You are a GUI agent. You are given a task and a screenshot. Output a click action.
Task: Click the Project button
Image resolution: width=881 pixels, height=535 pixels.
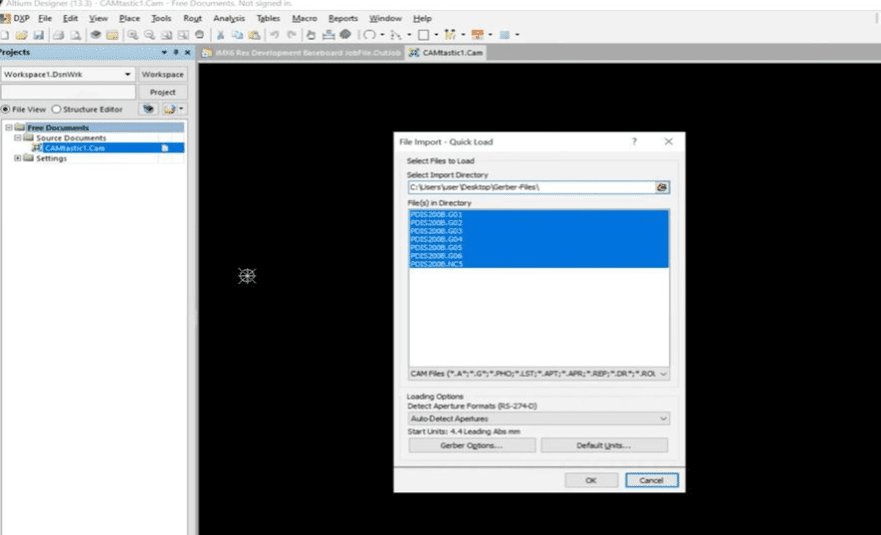tap(162, 92)
